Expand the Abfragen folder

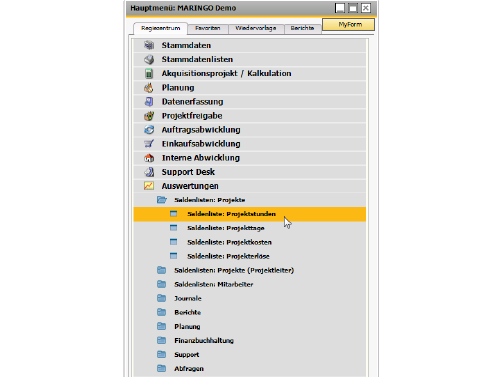(x=250, y=368)
